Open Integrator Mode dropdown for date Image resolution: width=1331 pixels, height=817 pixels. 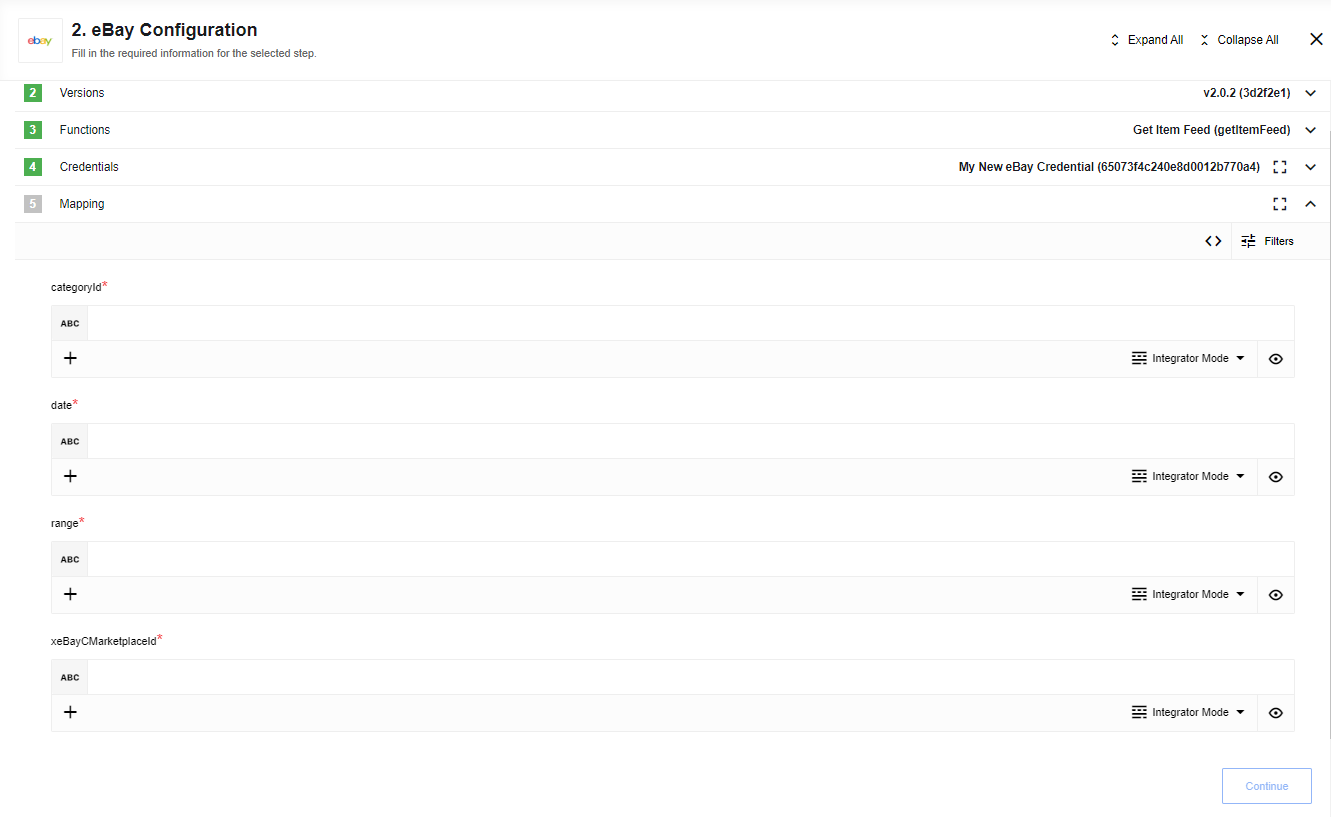click(1189, 476)
